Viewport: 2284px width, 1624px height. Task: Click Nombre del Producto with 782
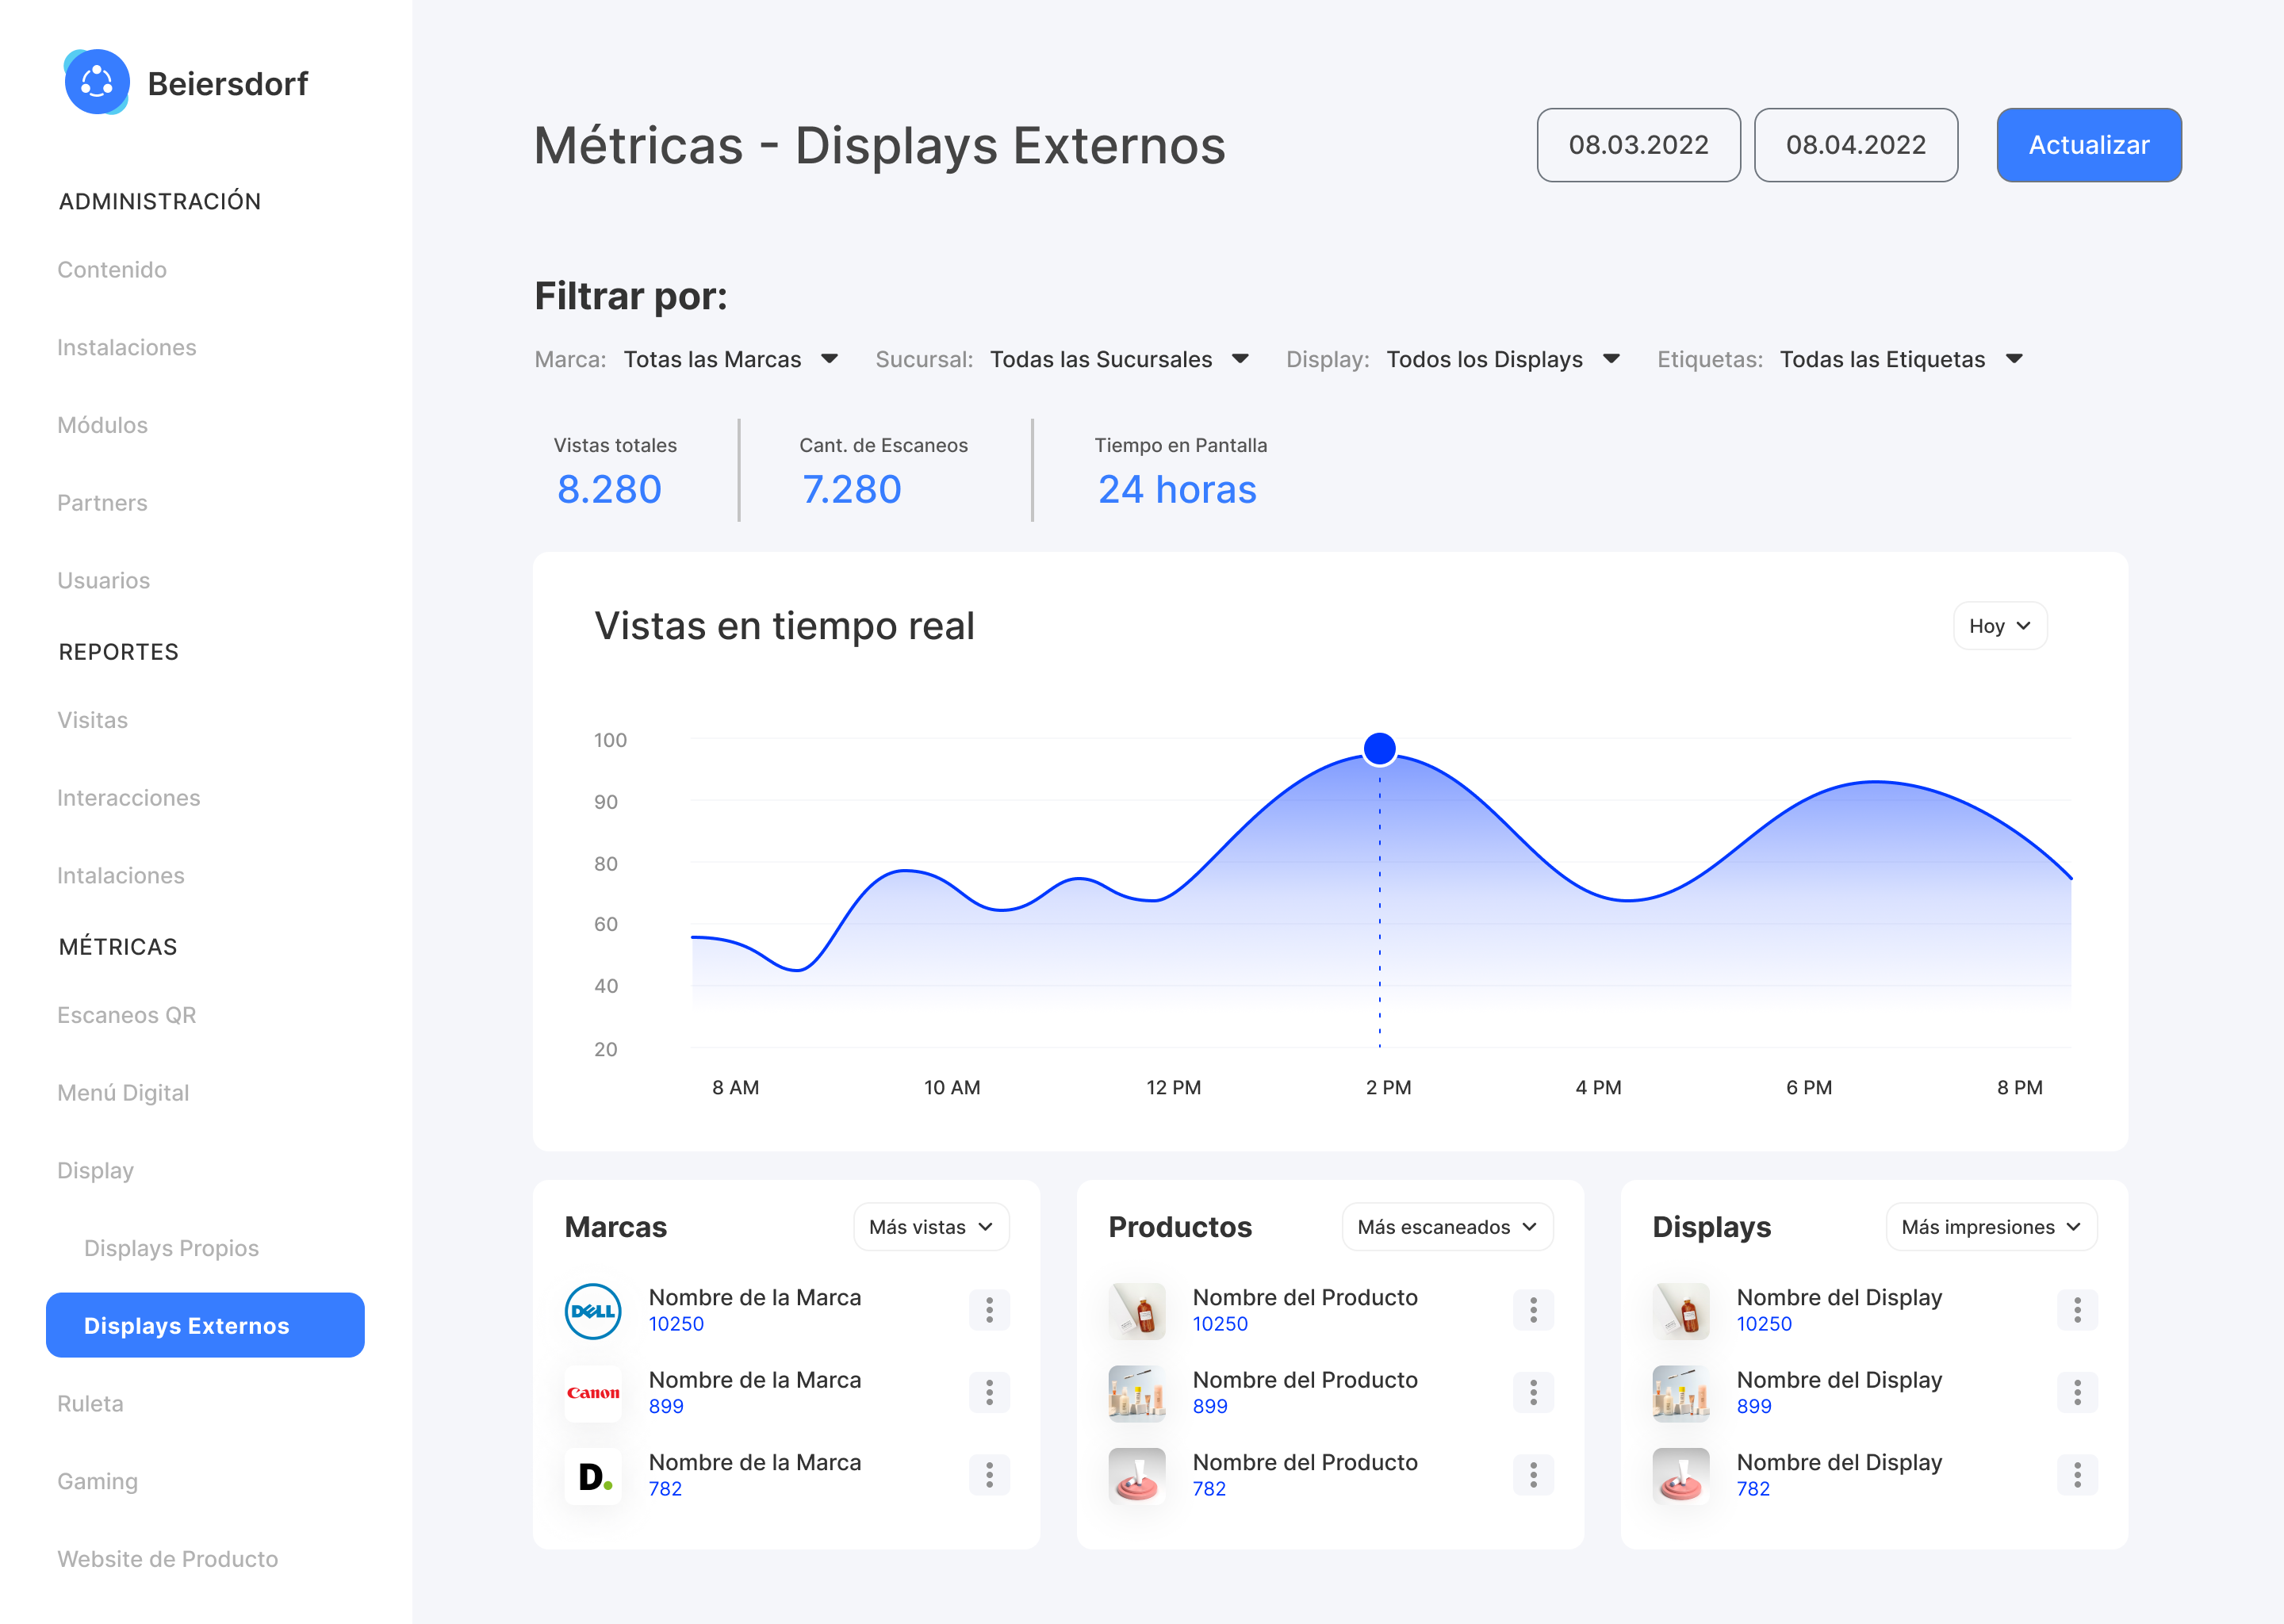point(1305,1462)
